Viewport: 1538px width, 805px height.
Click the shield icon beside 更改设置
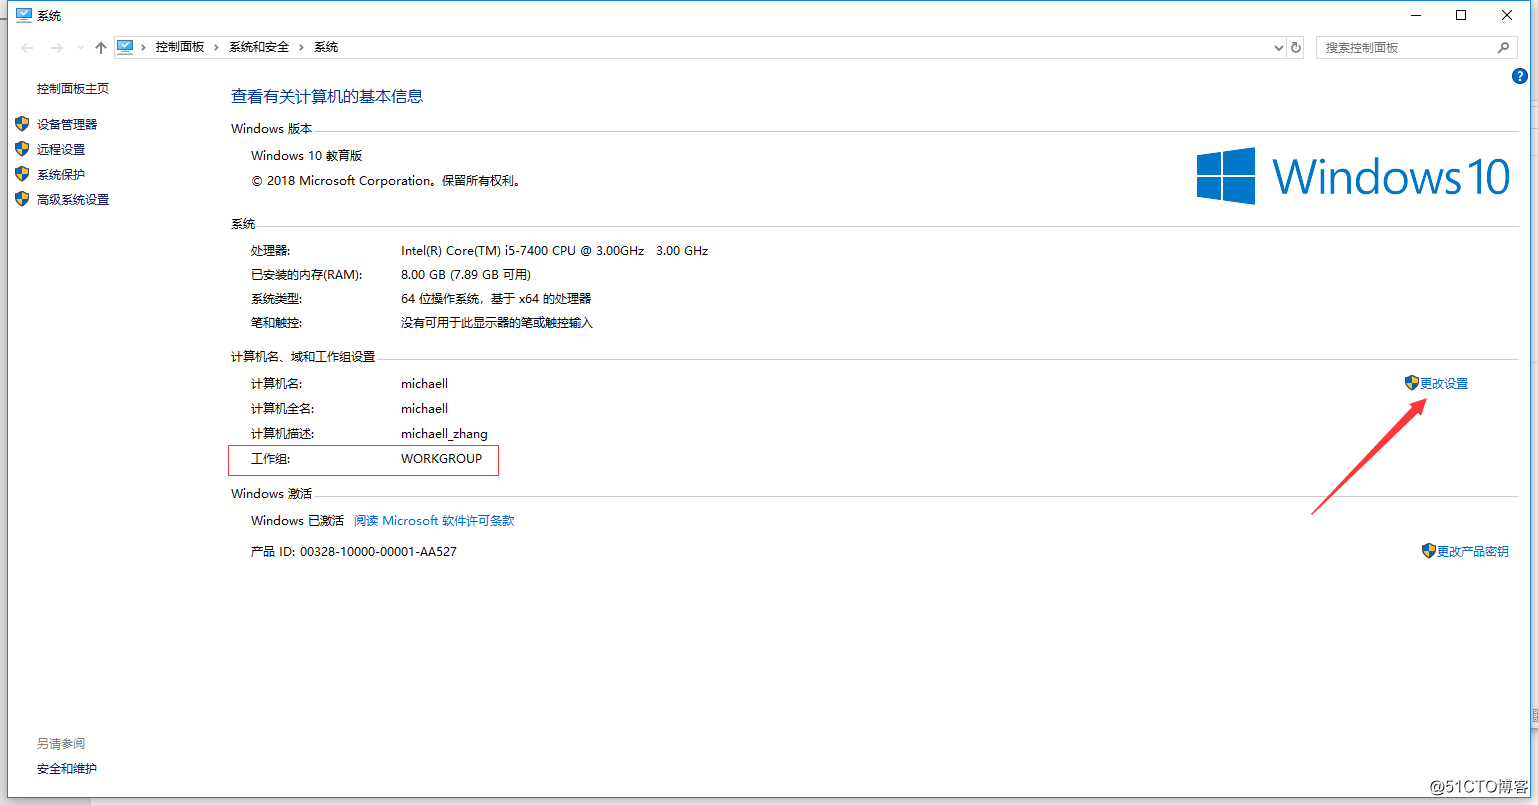1412,383
